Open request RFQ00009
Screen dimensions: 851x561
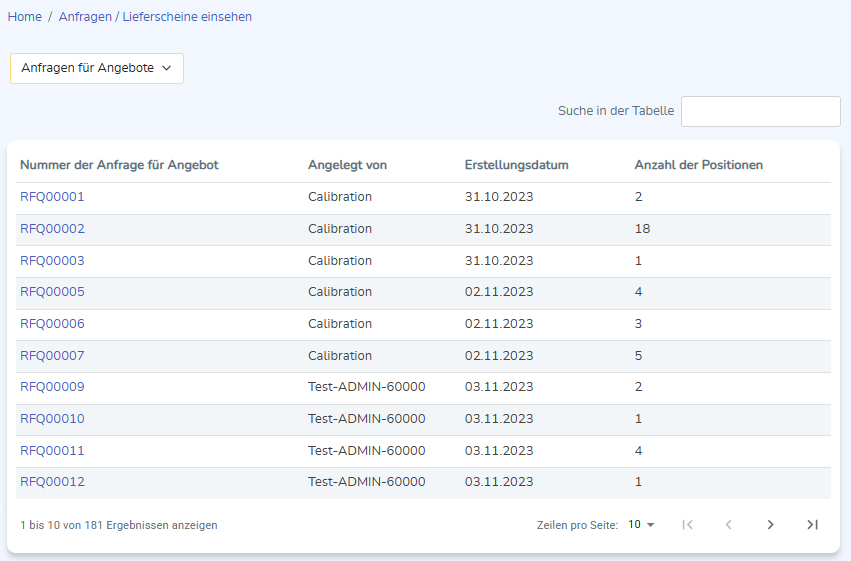[52, 387]
